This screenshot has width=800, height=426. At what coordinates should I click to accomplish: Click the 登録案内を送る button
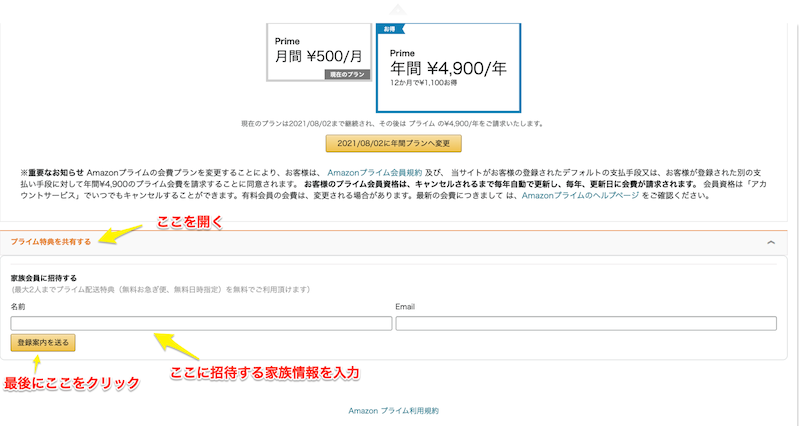point(43,343)
